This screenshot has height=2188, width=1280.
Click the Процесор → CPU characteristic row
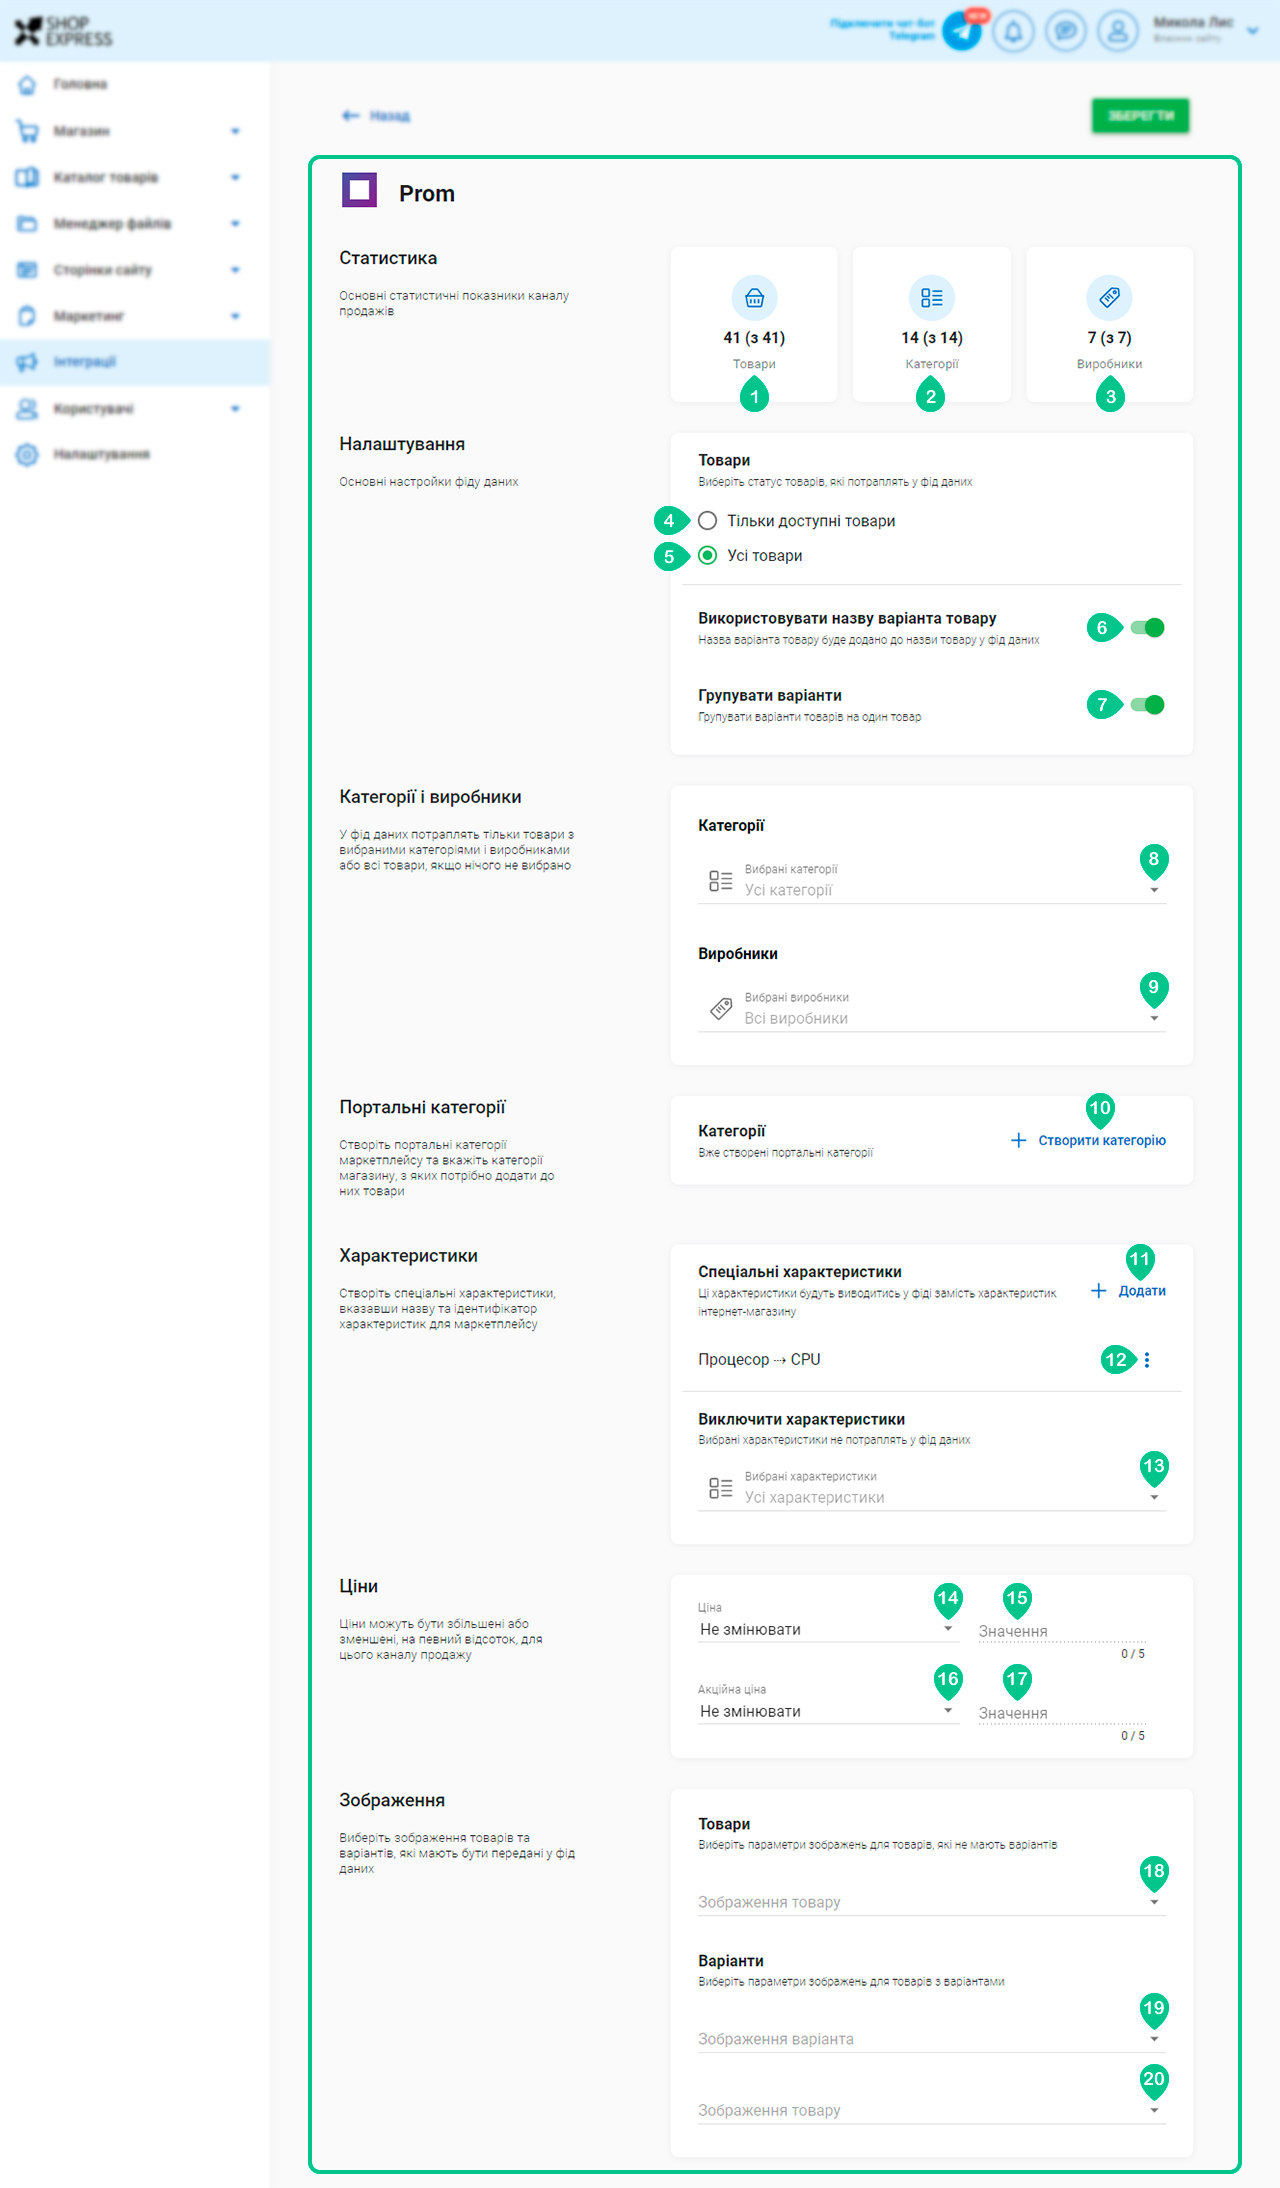pos(932,1360)
